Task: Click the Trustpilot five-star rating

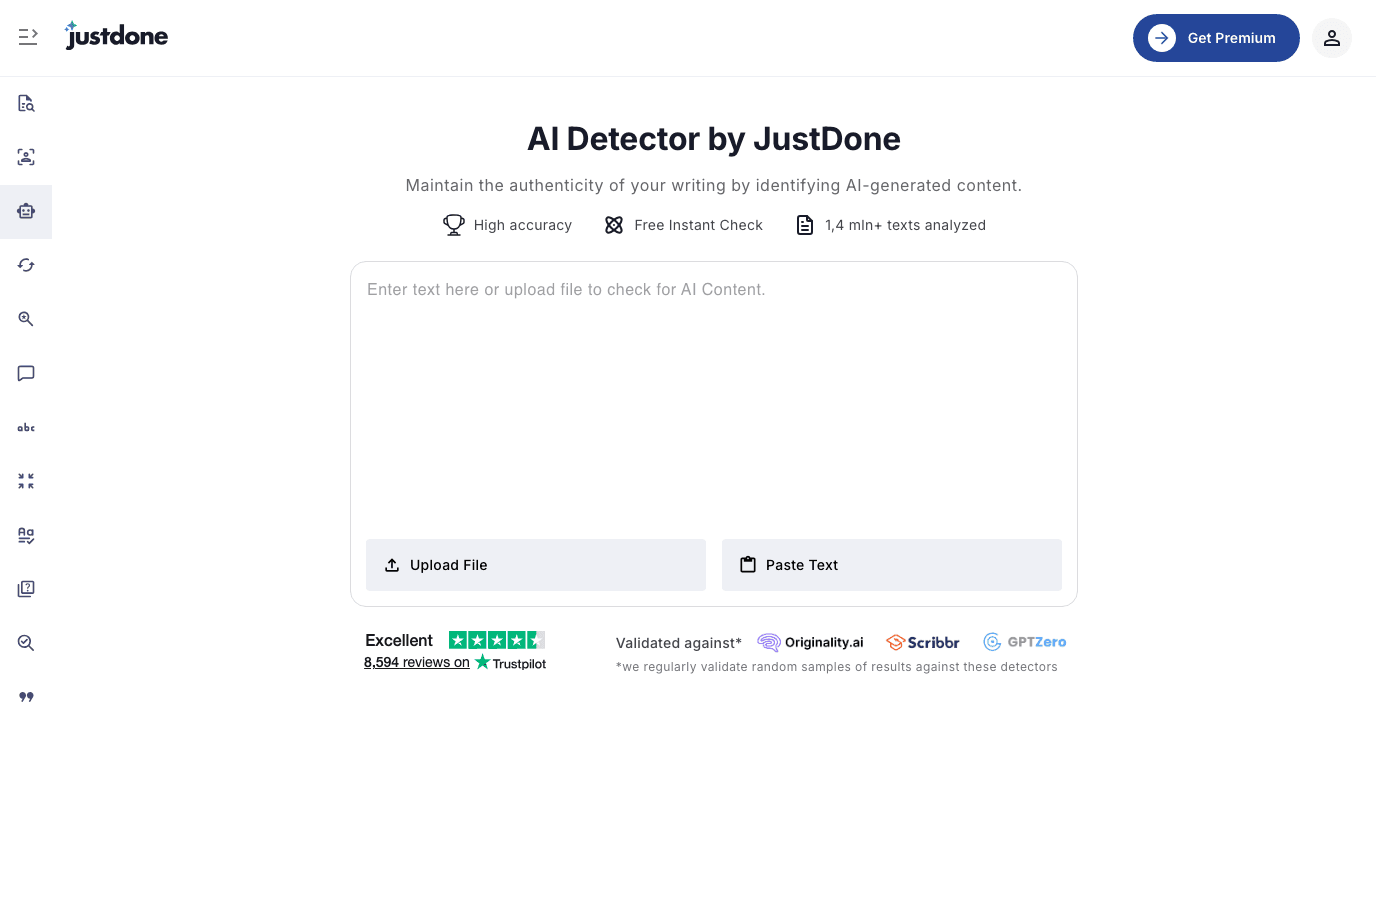Action: [497, 640]
